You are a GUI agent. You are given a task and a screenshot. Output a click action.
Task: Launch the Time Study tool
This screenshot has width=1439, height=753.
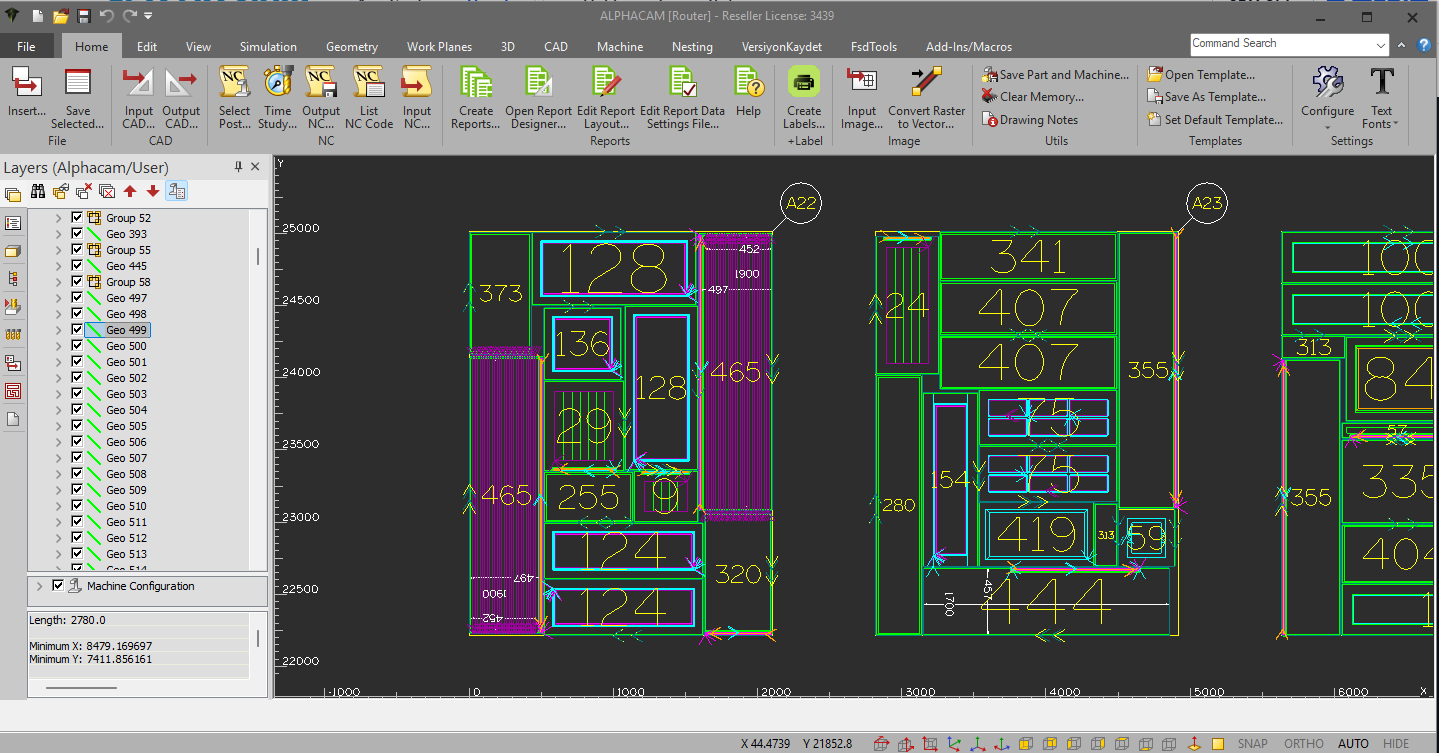click(x=277, y=84)
